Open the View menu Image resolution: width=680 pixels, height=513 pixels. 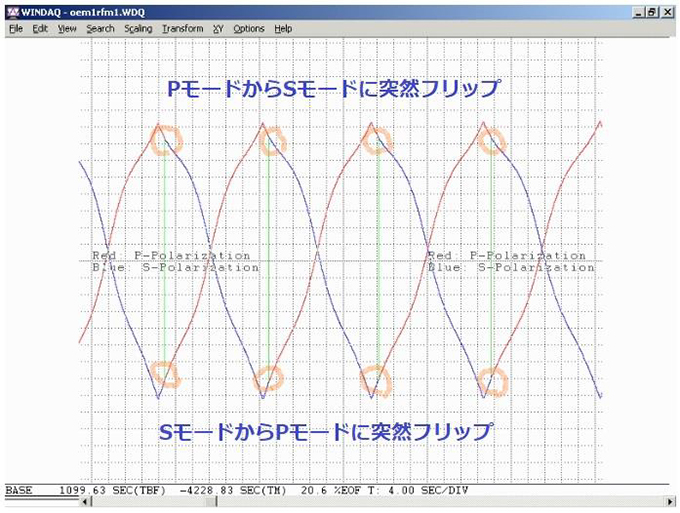coord(67,29)
